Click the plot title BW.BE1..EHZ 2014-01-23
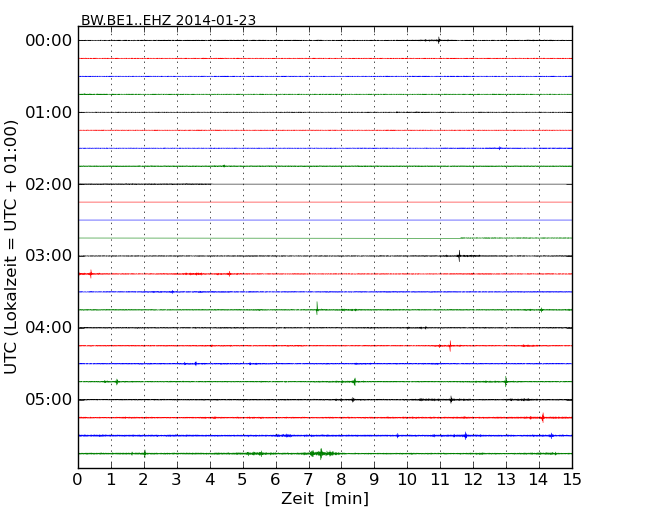Viewport: 650px width, 520px height. click(x=168, y=20)
